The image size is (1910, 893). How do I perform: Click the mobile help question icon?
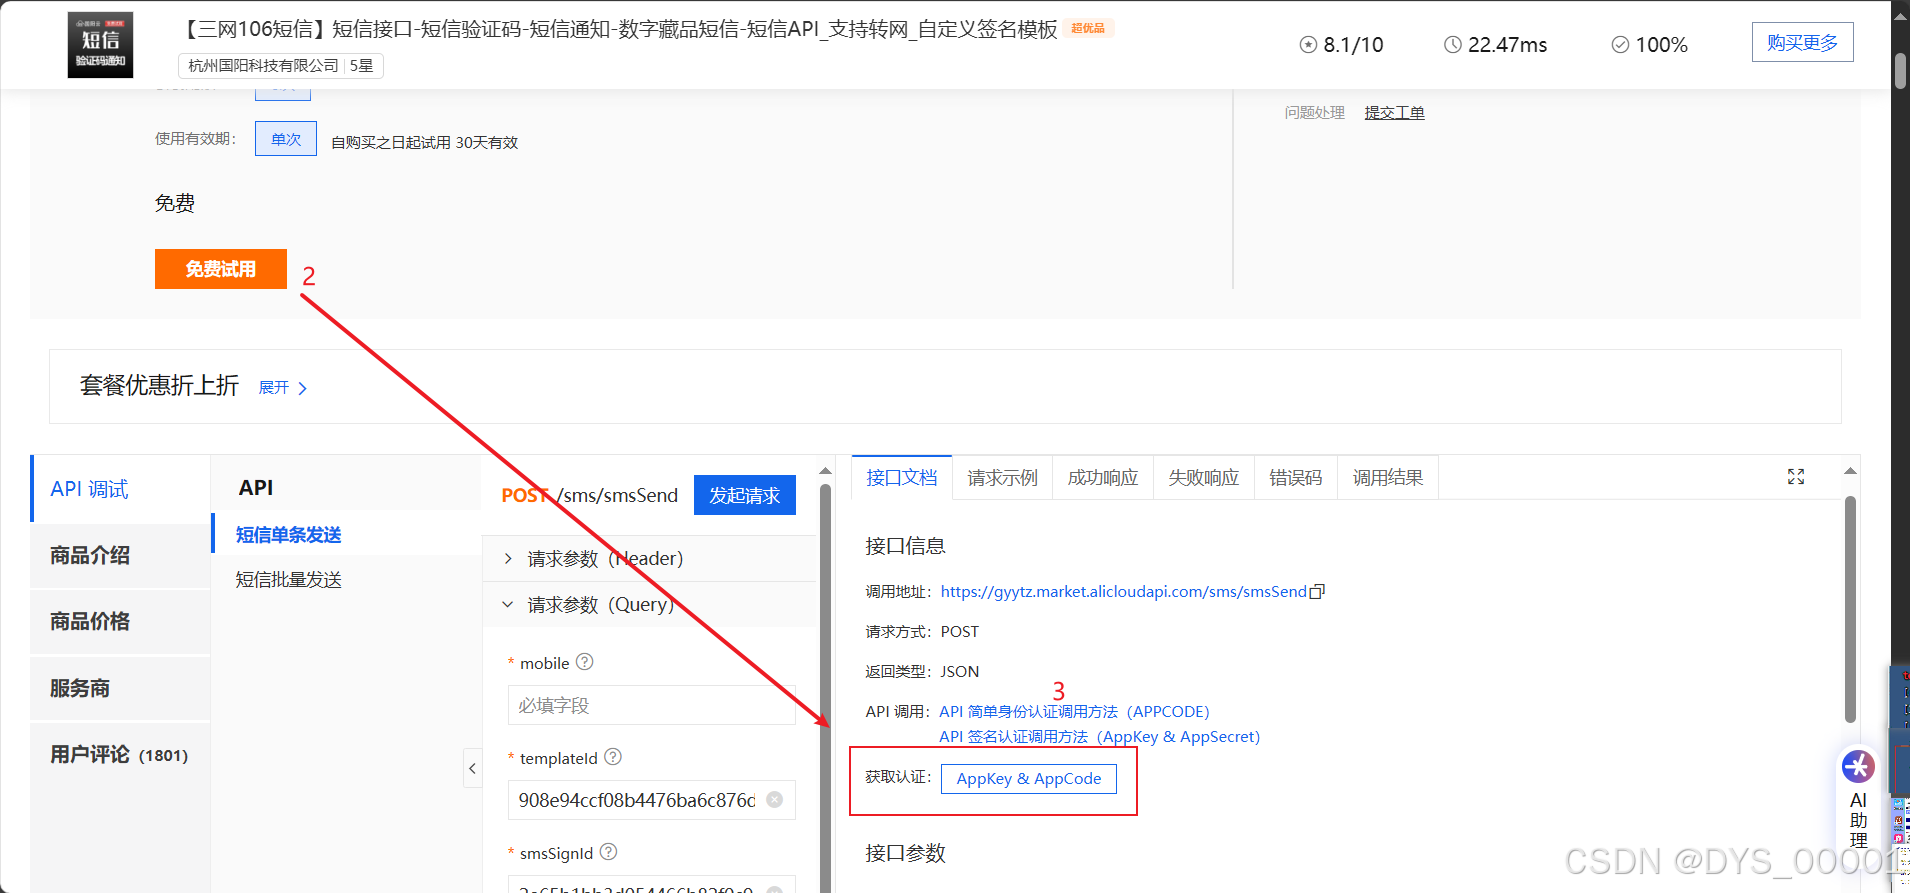click(585, 662)
